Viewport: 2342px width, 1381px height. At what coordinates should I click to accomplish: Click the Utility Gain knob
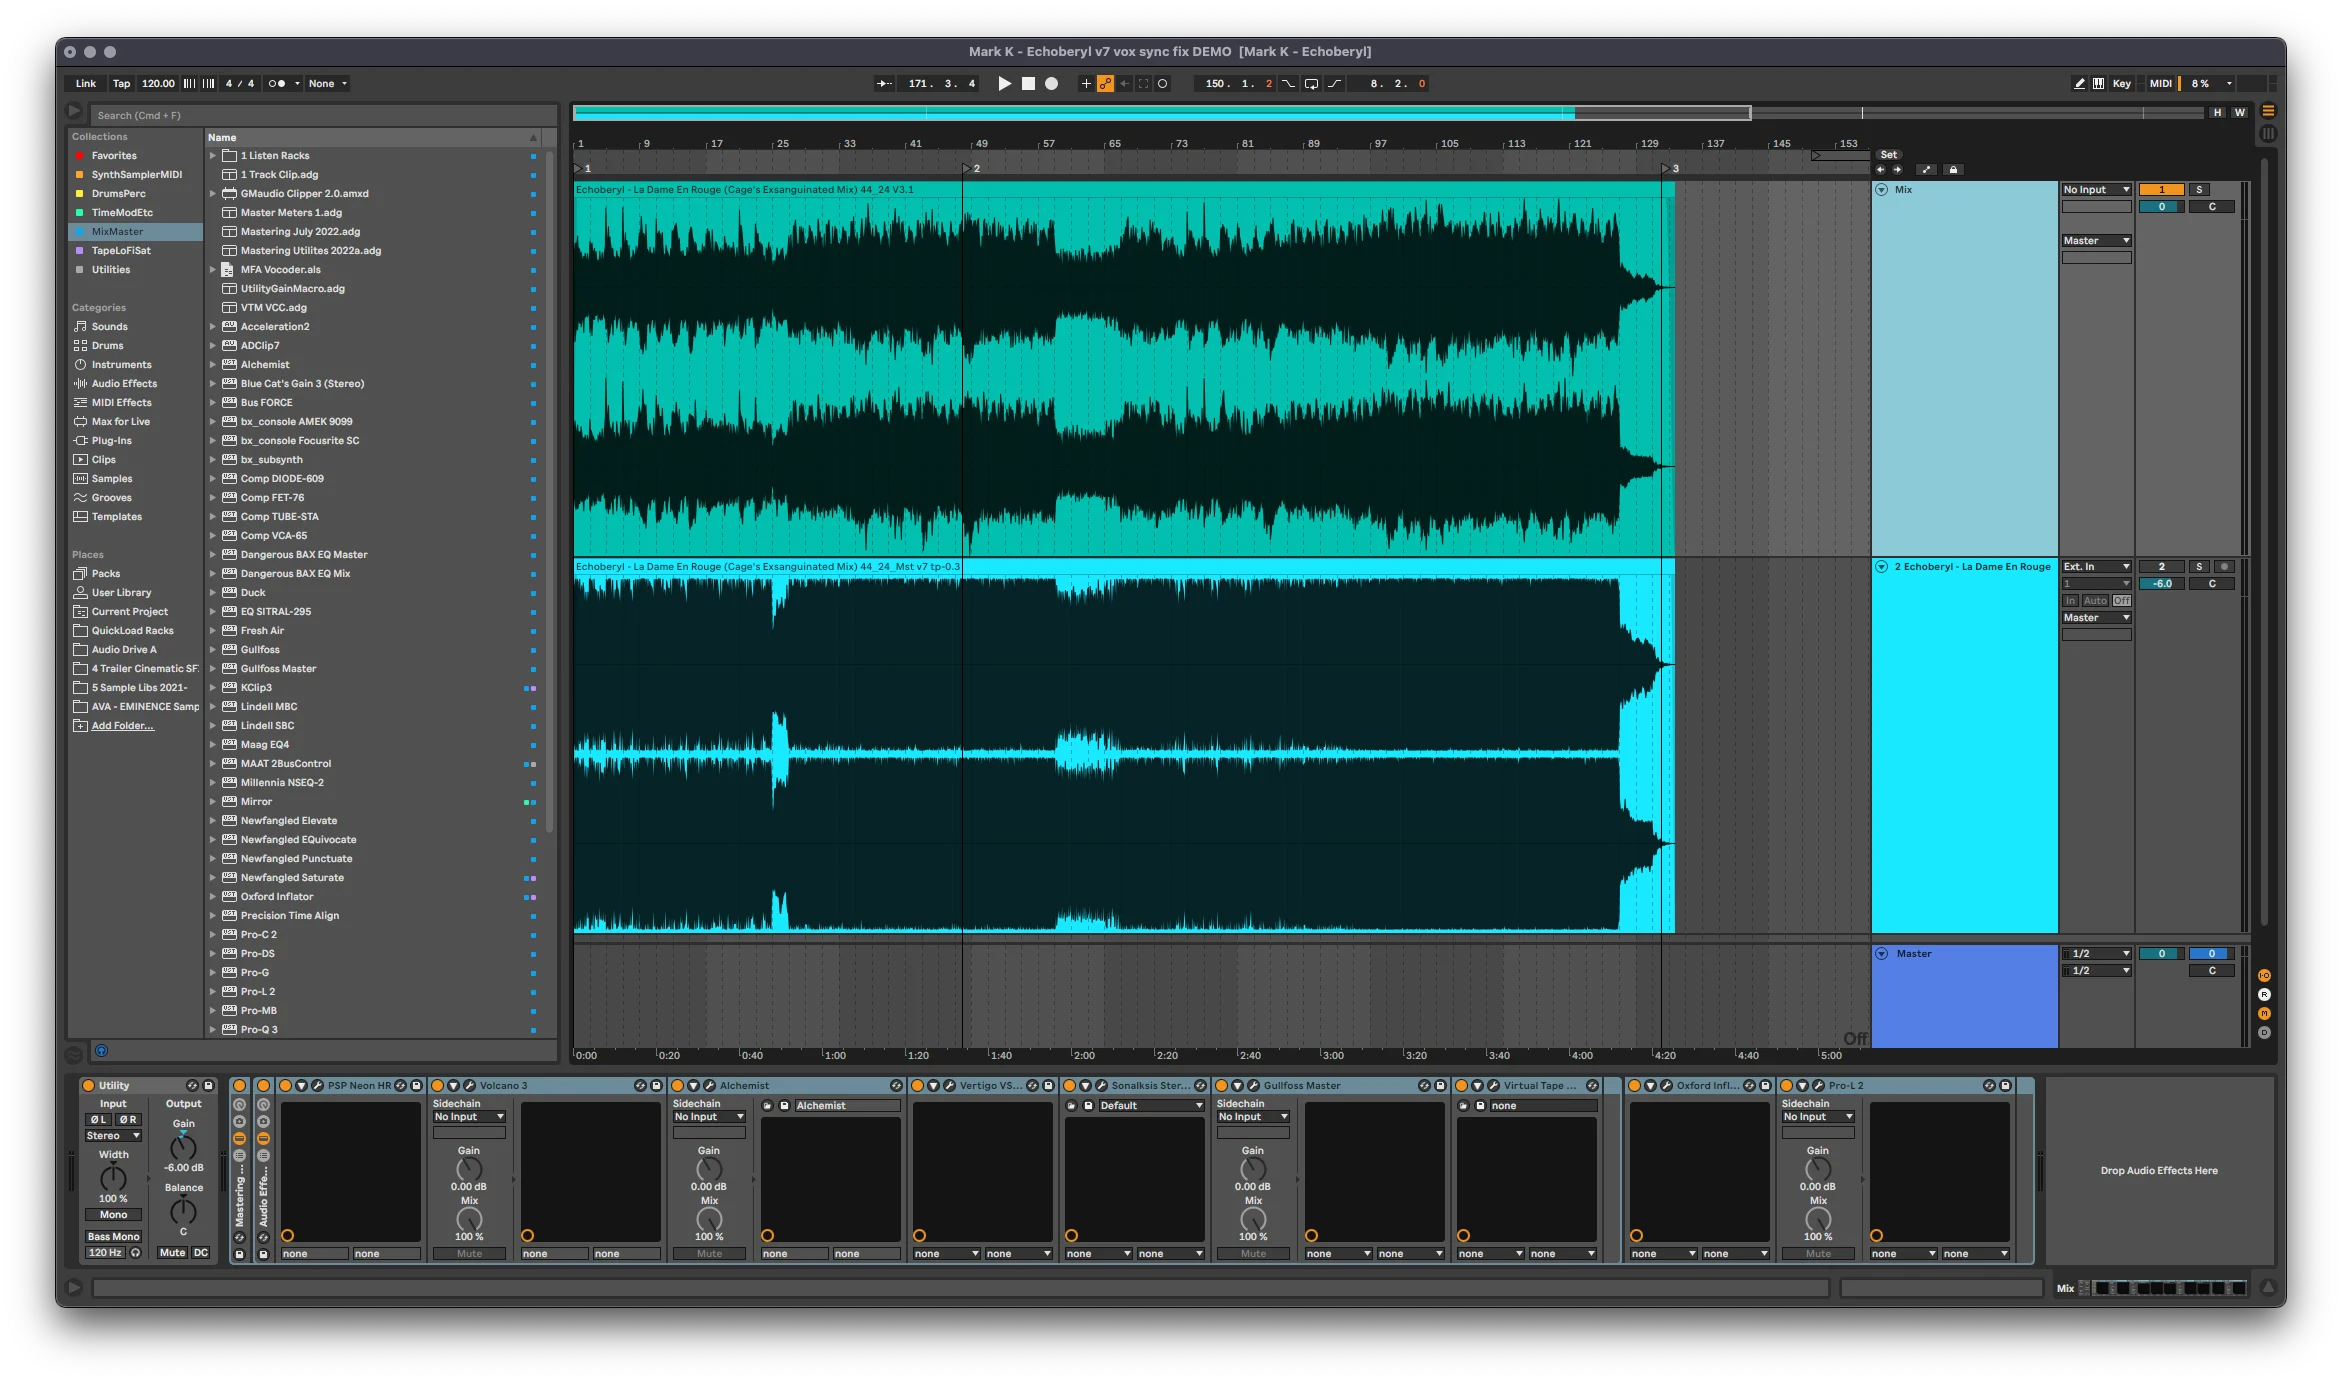click(183, 1147)
